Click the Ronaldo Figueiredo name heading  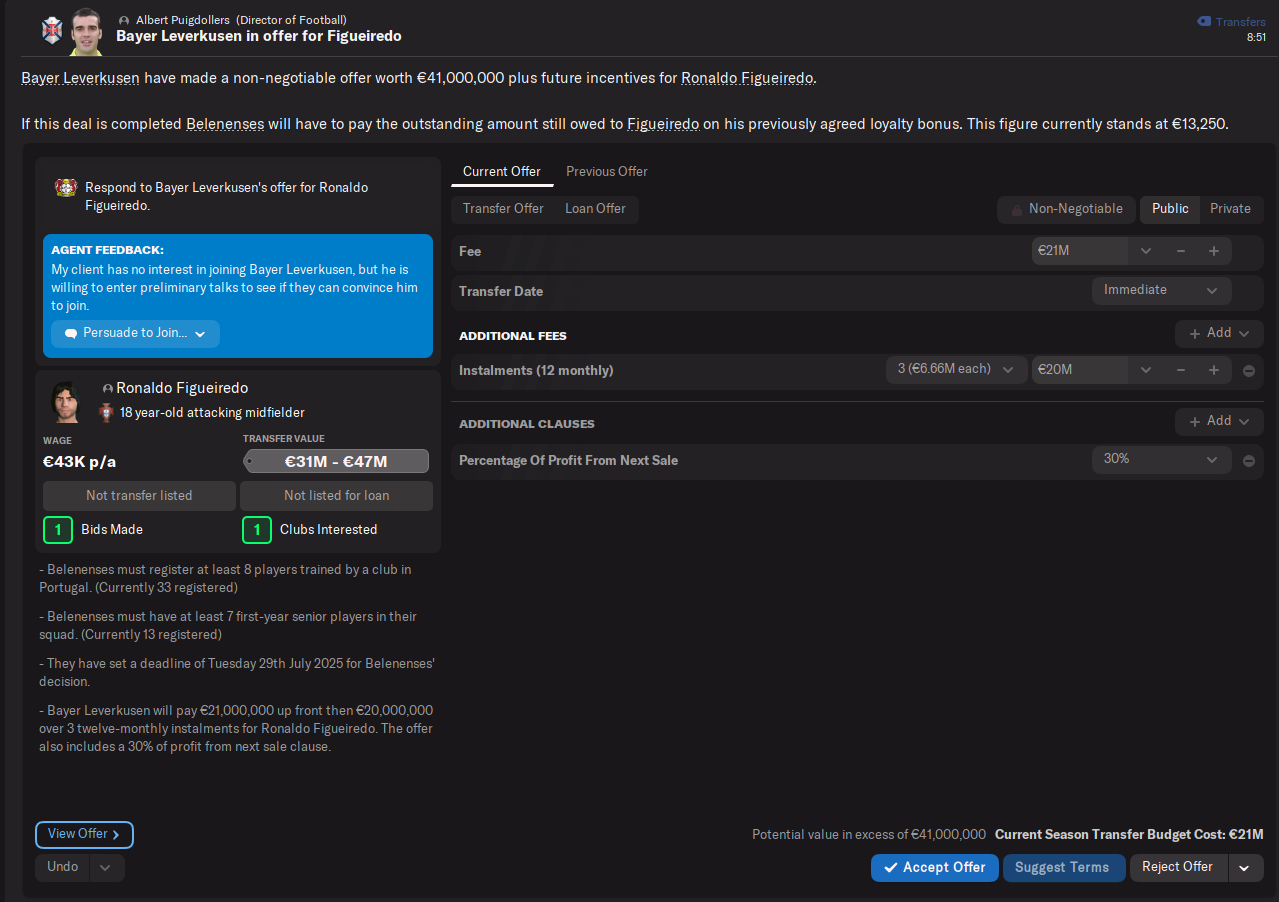coord(182,388)
